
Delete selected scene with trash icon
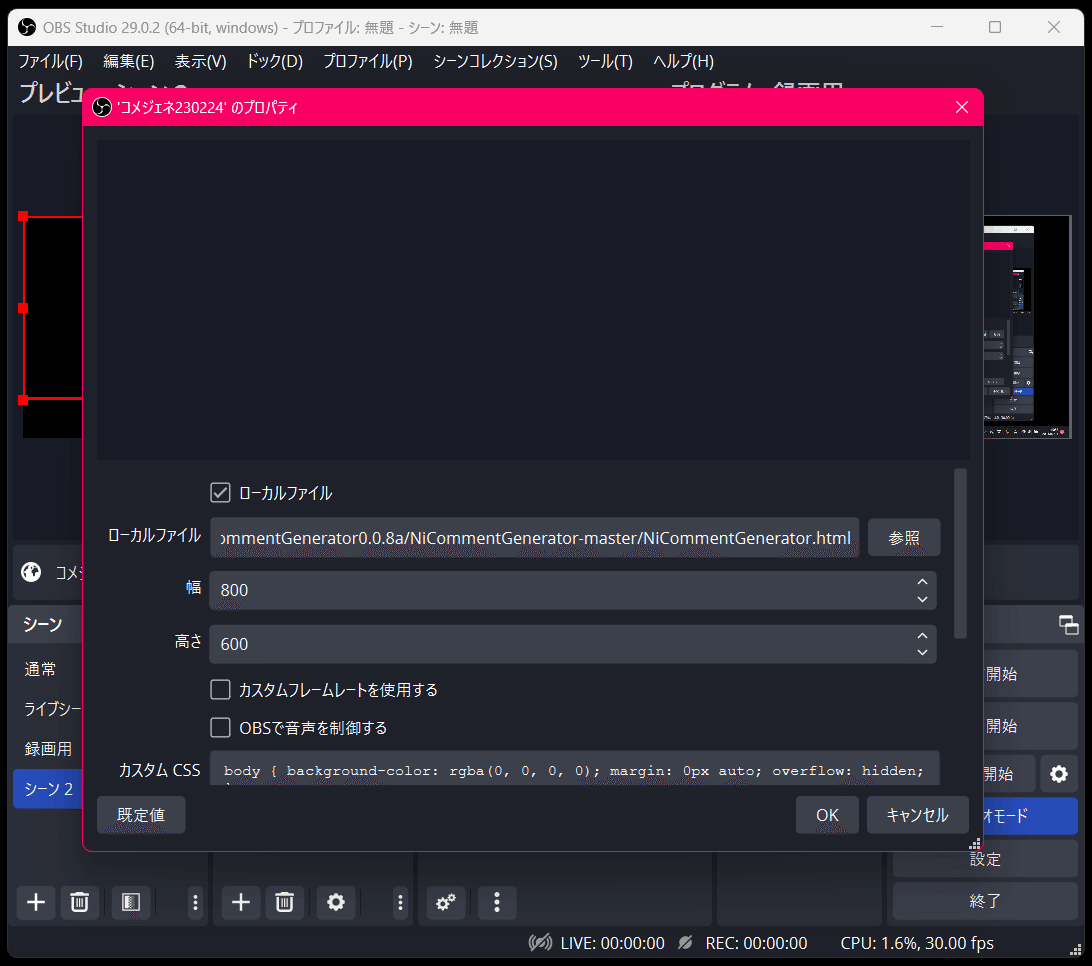(79, 903)
